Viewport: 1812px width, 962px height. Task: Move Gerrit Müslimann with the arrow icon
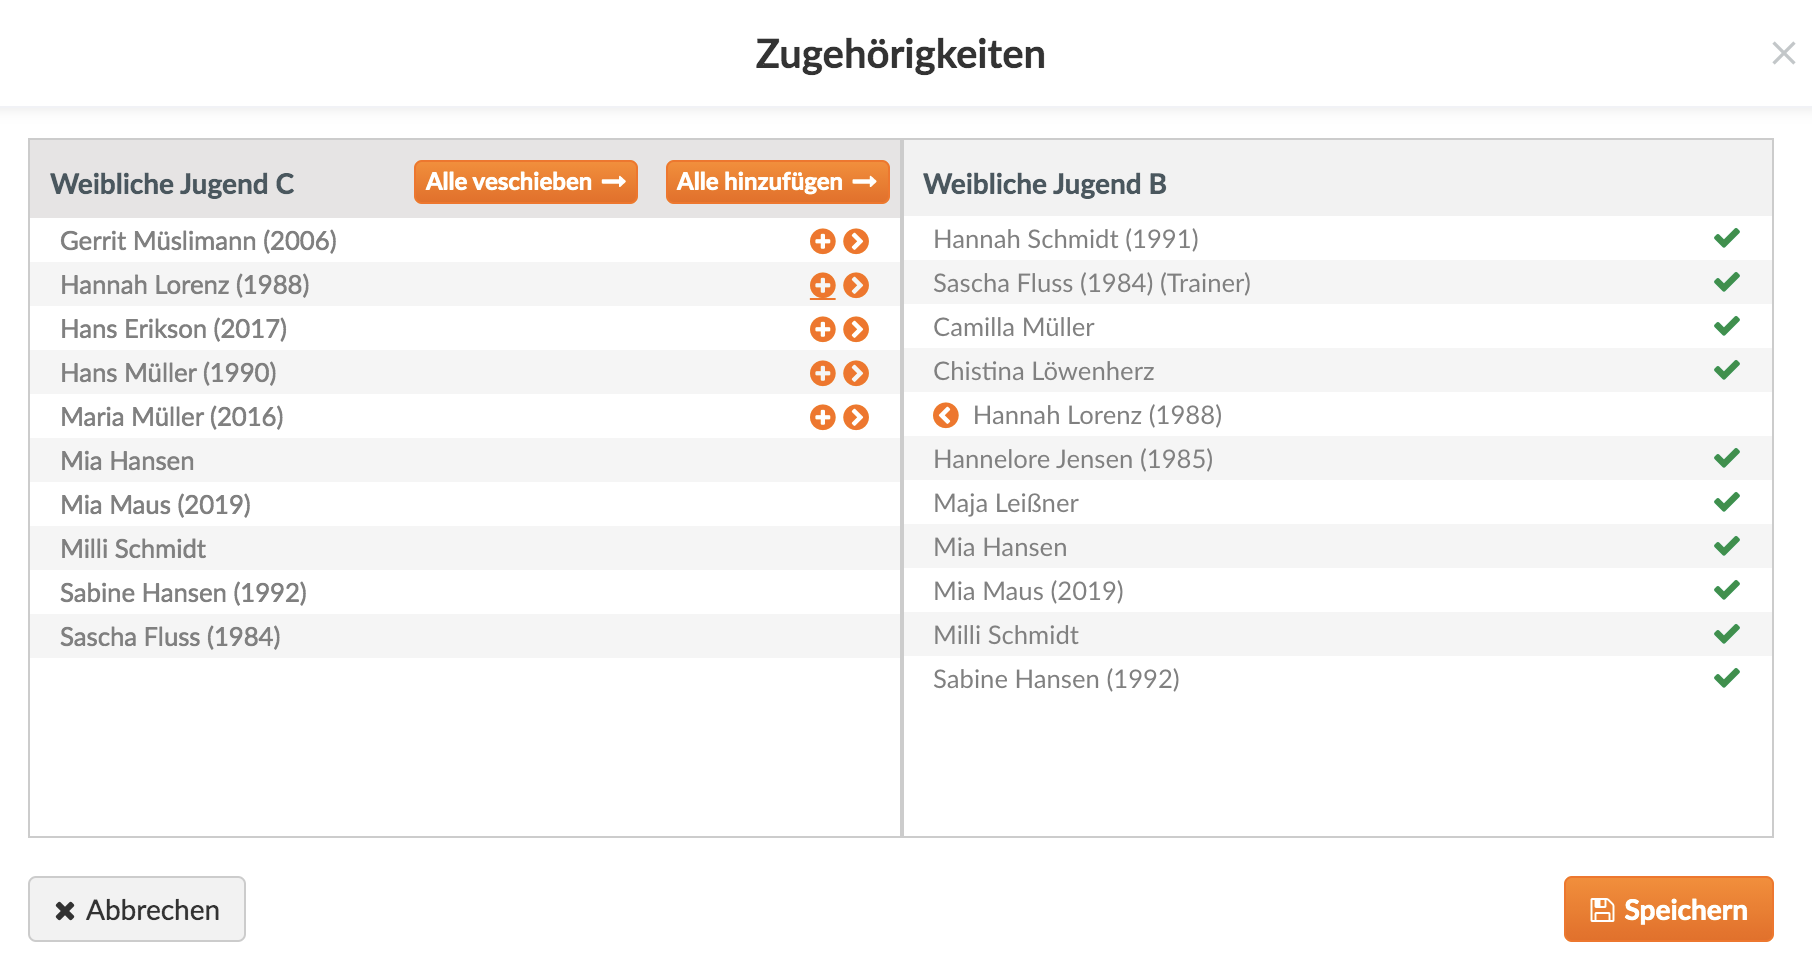856,241
